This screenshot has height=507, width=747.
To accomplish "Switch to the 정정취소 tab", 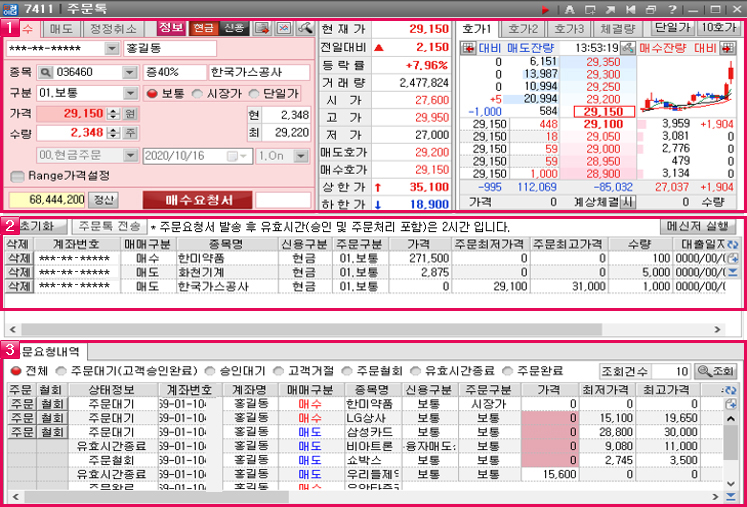I will point(113,29).
